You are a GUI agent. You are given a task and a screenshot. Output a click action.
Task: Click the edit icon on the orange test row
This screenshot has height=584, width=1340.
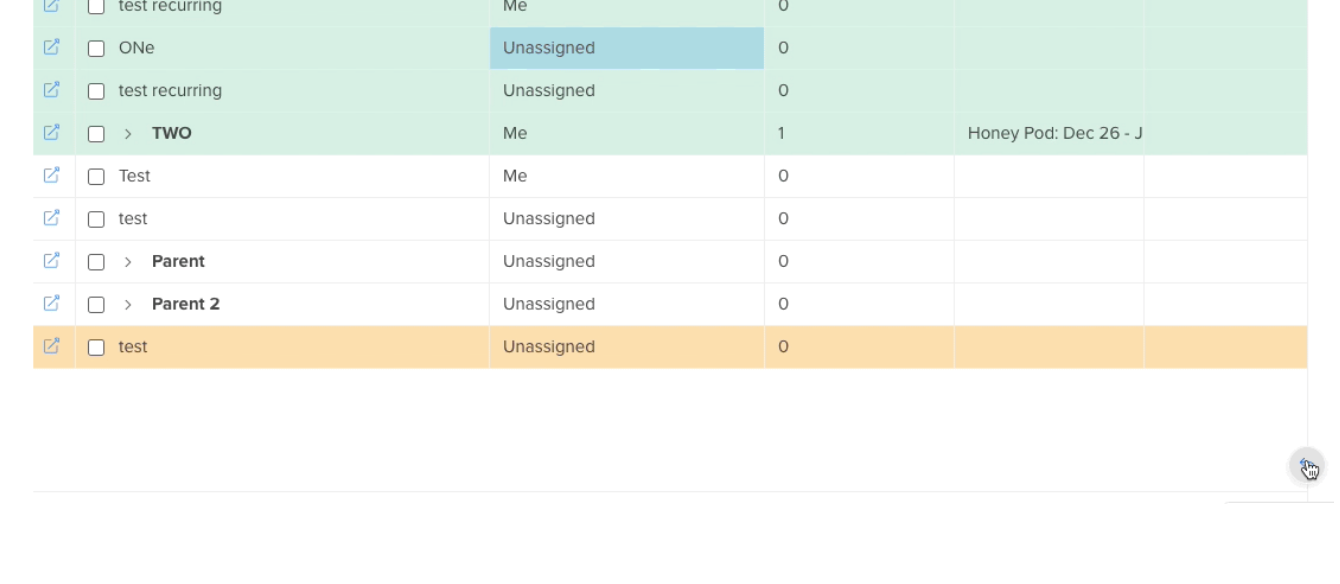(x=52, y=346)
